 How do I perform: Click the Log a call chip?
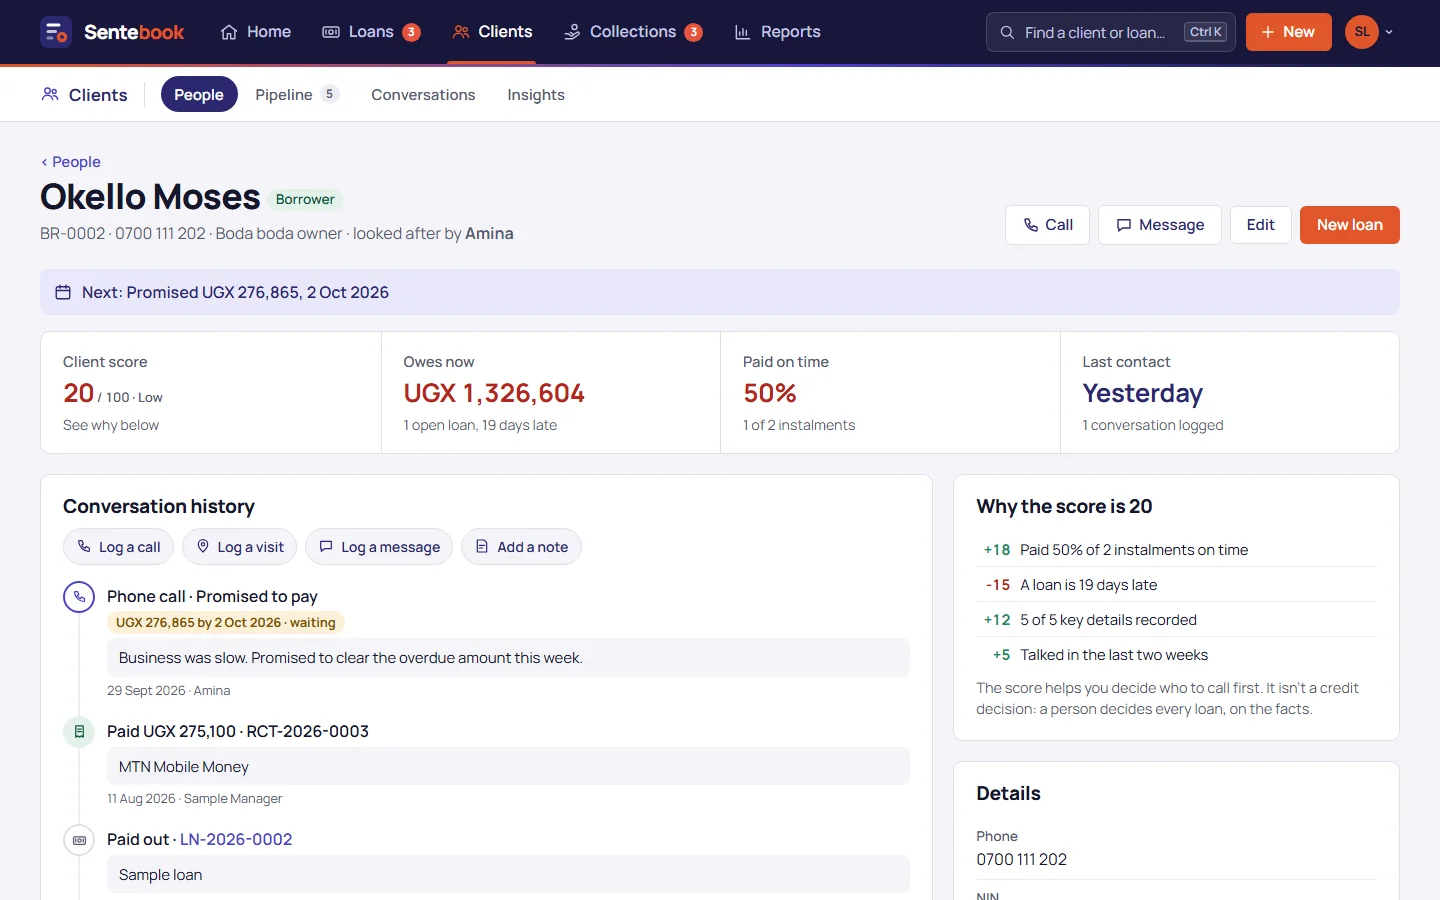[119, 547]
